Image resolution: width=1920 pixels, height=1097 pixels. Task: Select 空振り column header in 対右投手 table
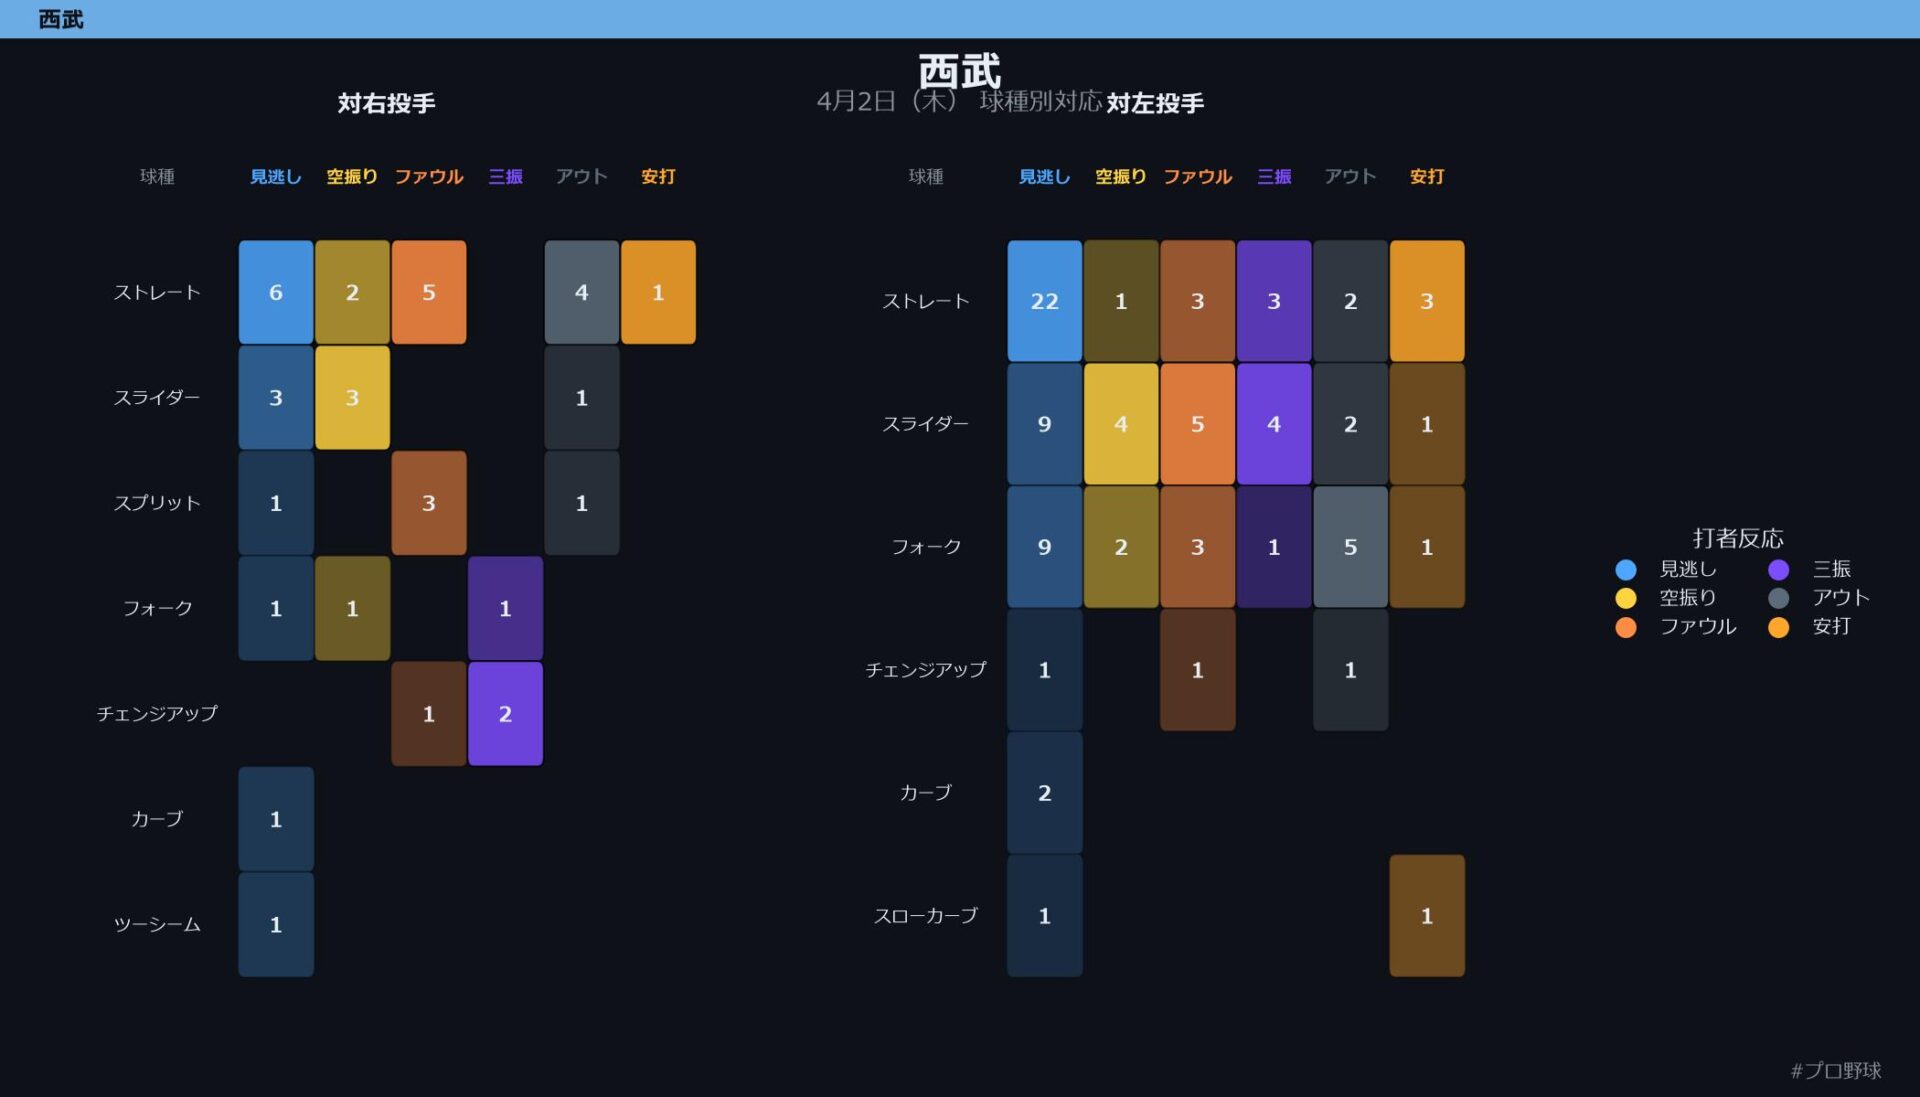click(352, 176)
